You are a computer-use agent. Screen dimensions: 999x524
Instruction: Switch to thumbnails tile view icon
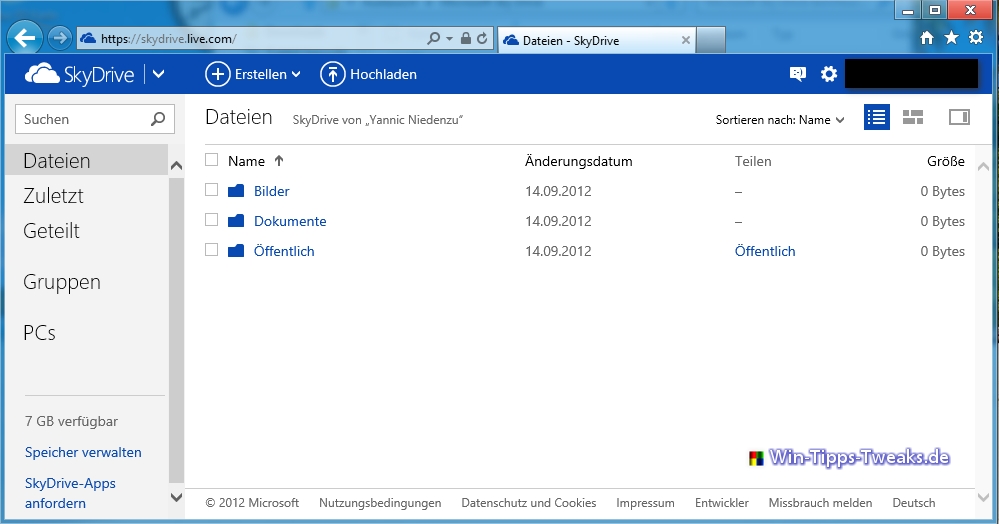click(913, 117)
